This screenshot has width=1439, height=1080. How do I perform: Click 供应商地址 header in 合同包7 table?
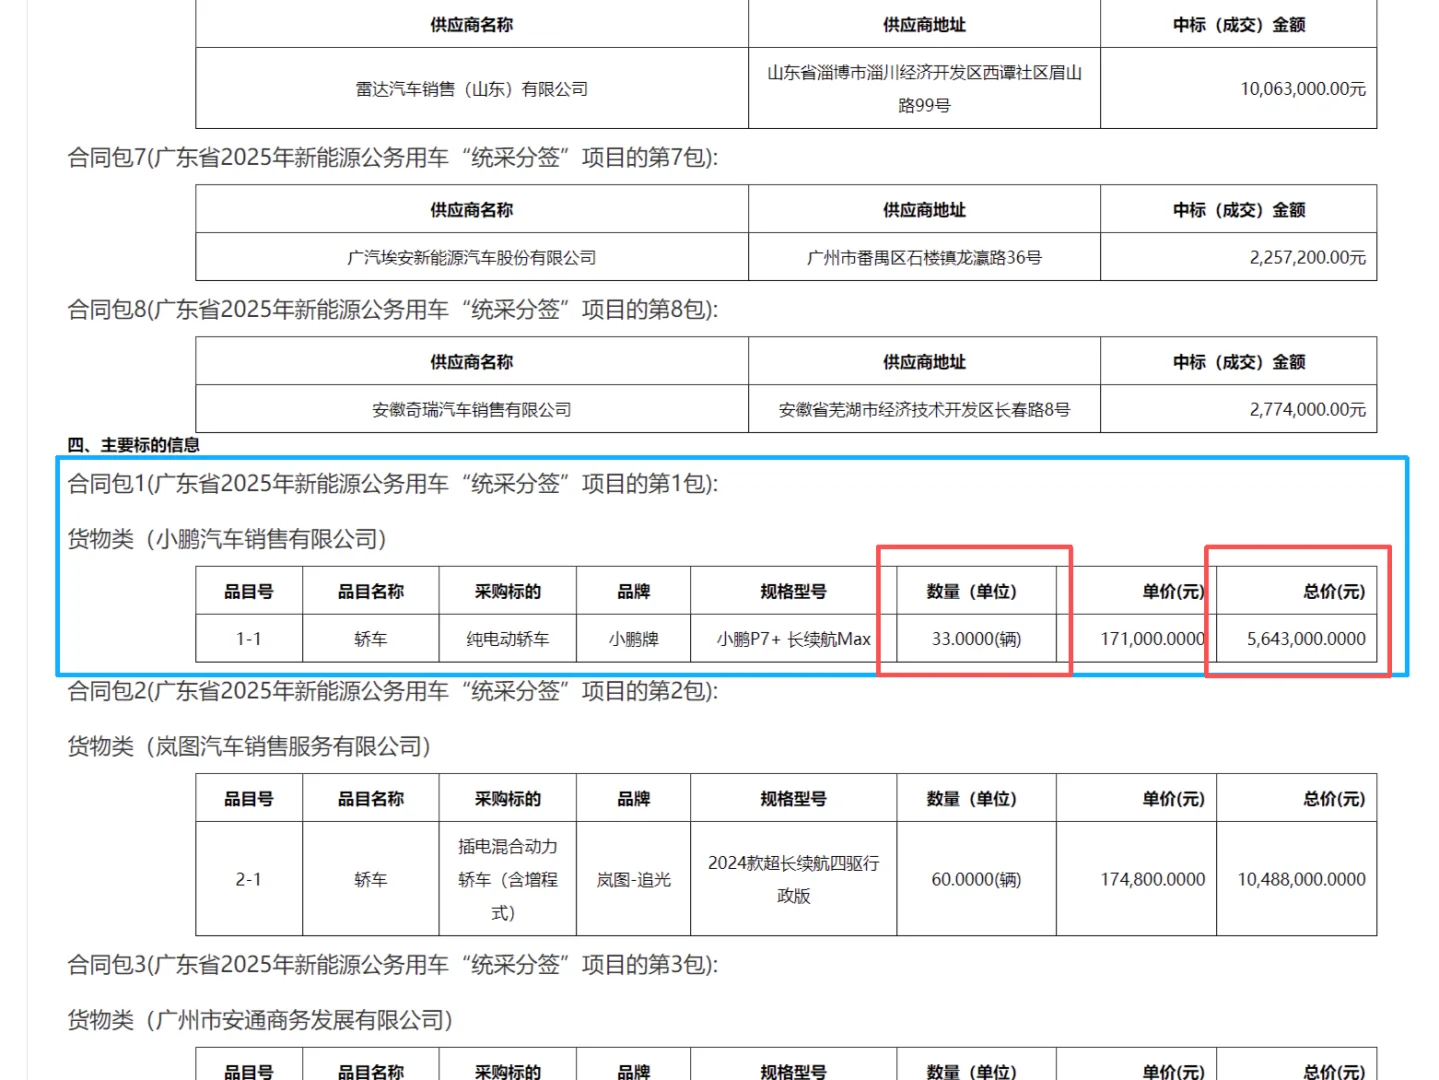924,210
